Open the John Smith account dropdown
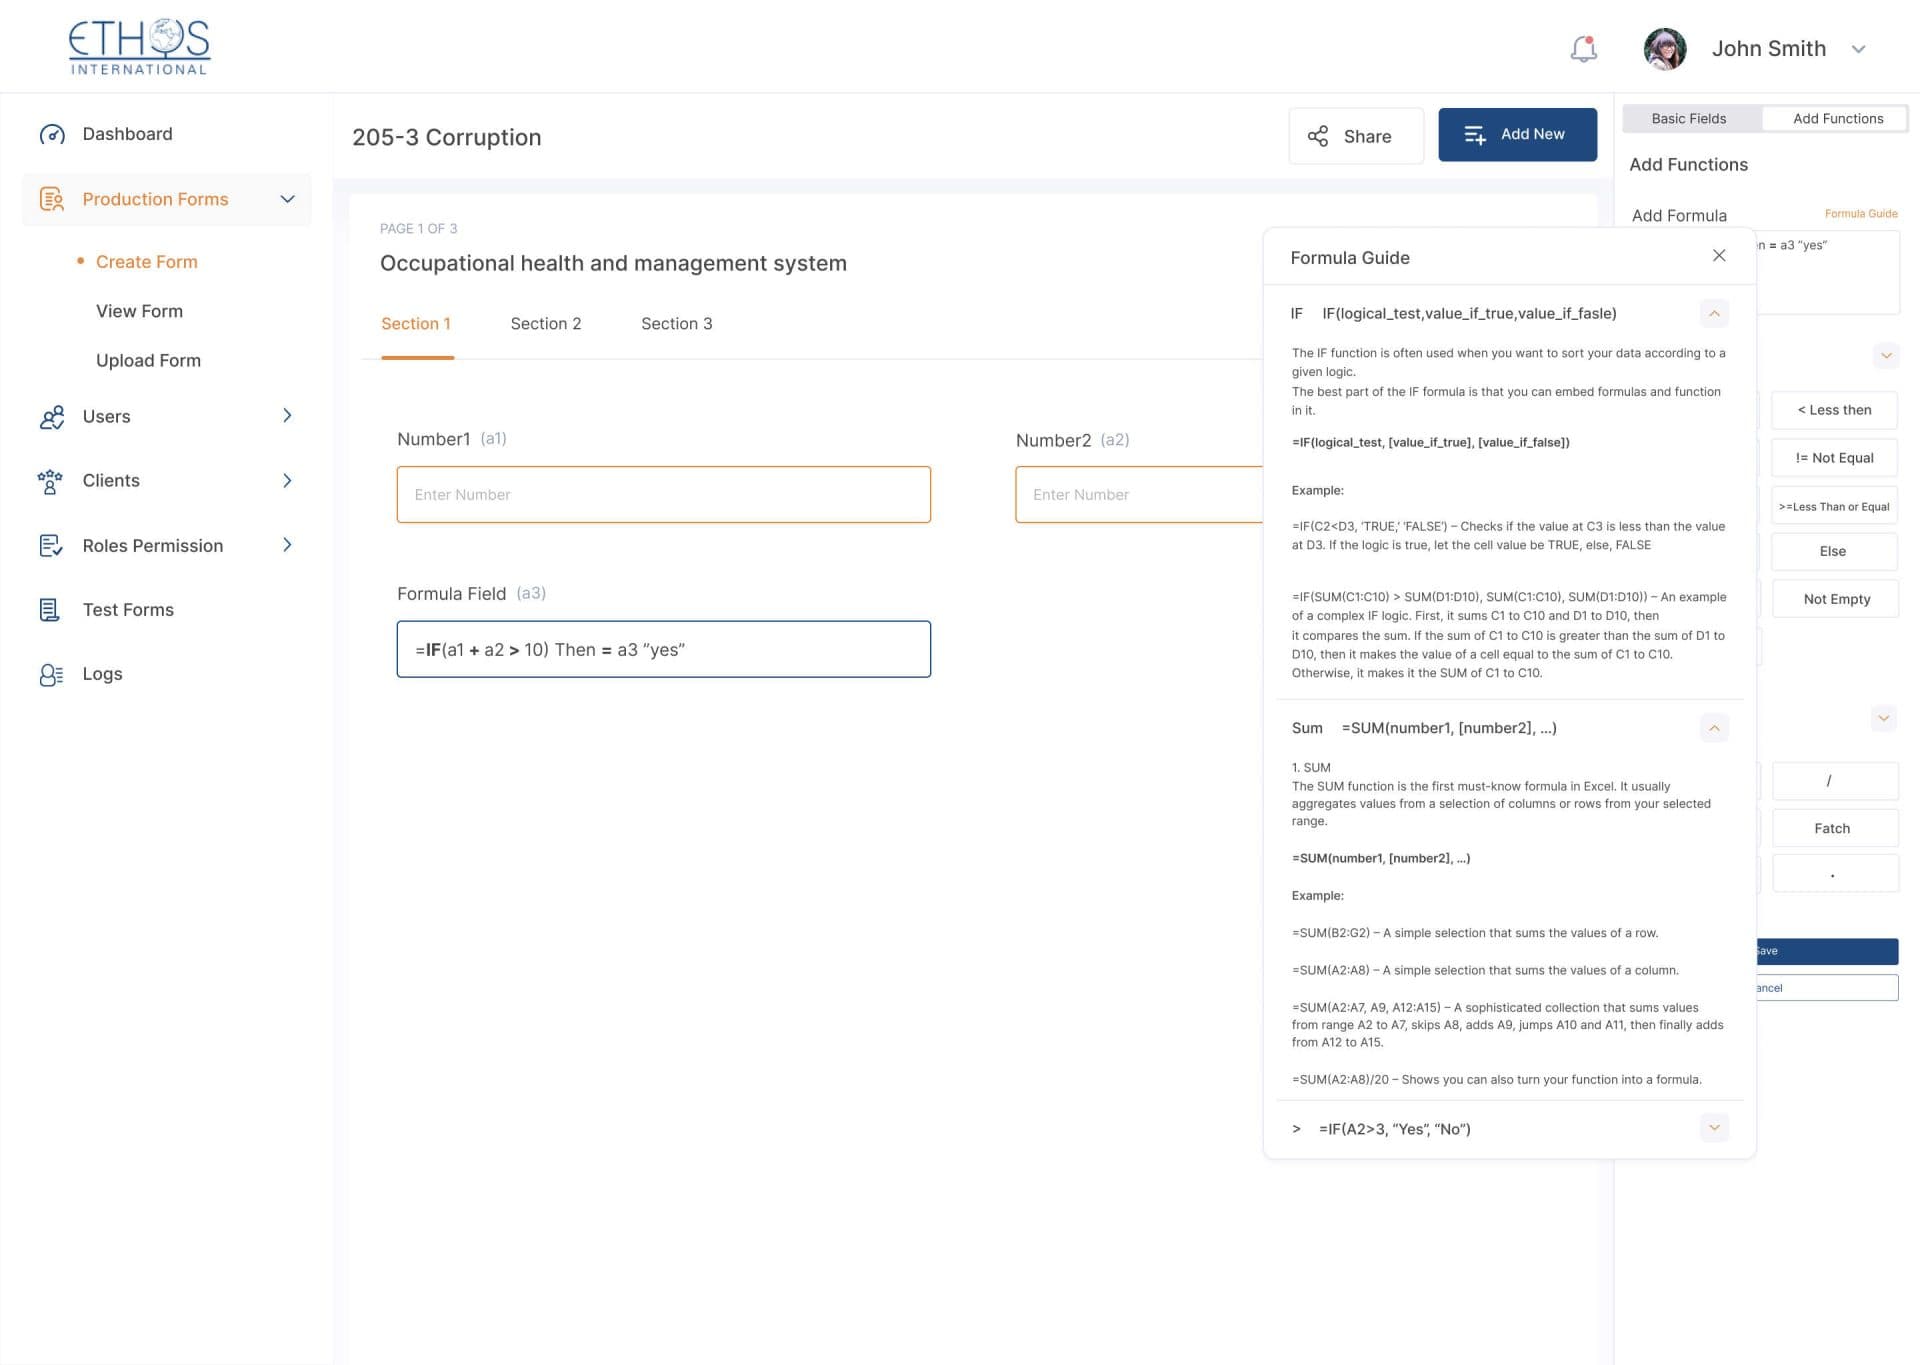This screenshot has height=1365, width=1920. tap(1858, 49)
